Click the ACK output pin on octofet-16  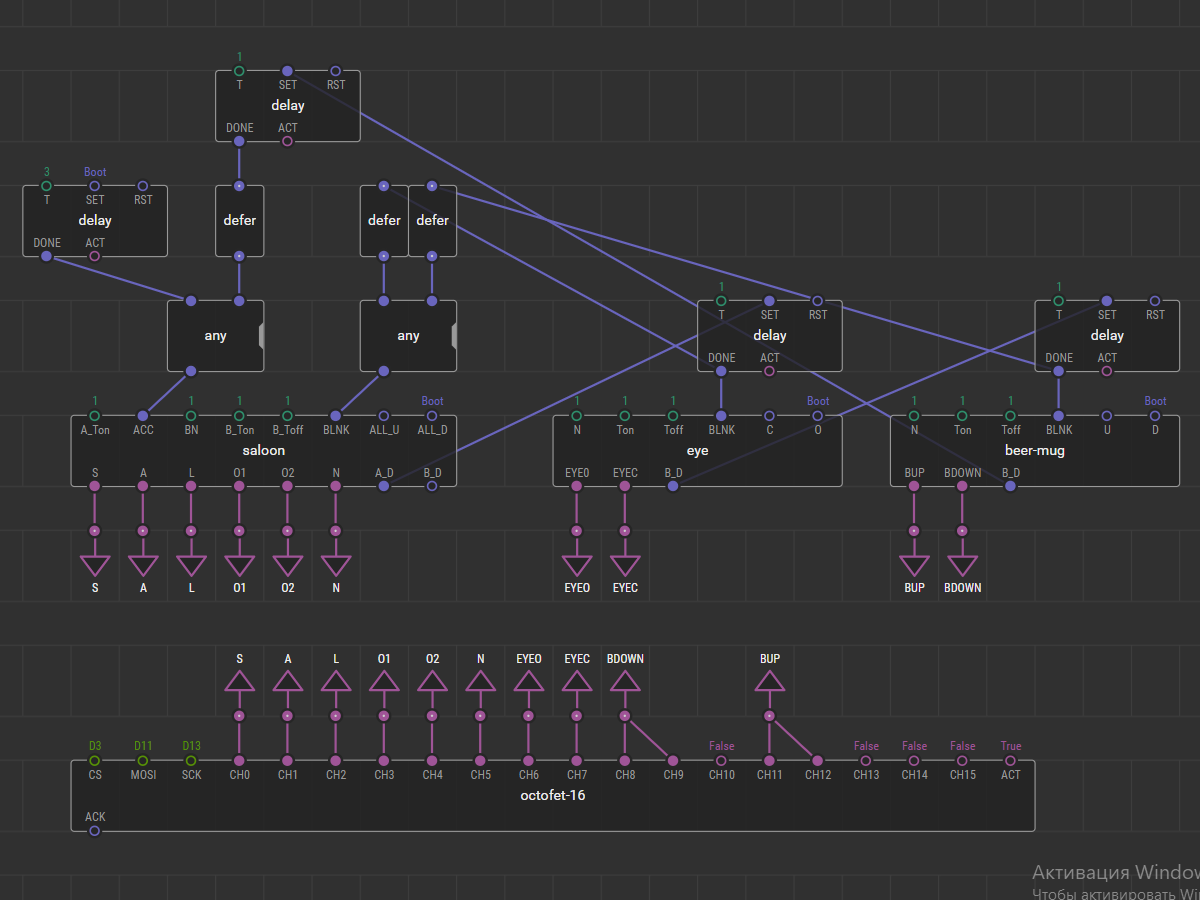[95, 831]
